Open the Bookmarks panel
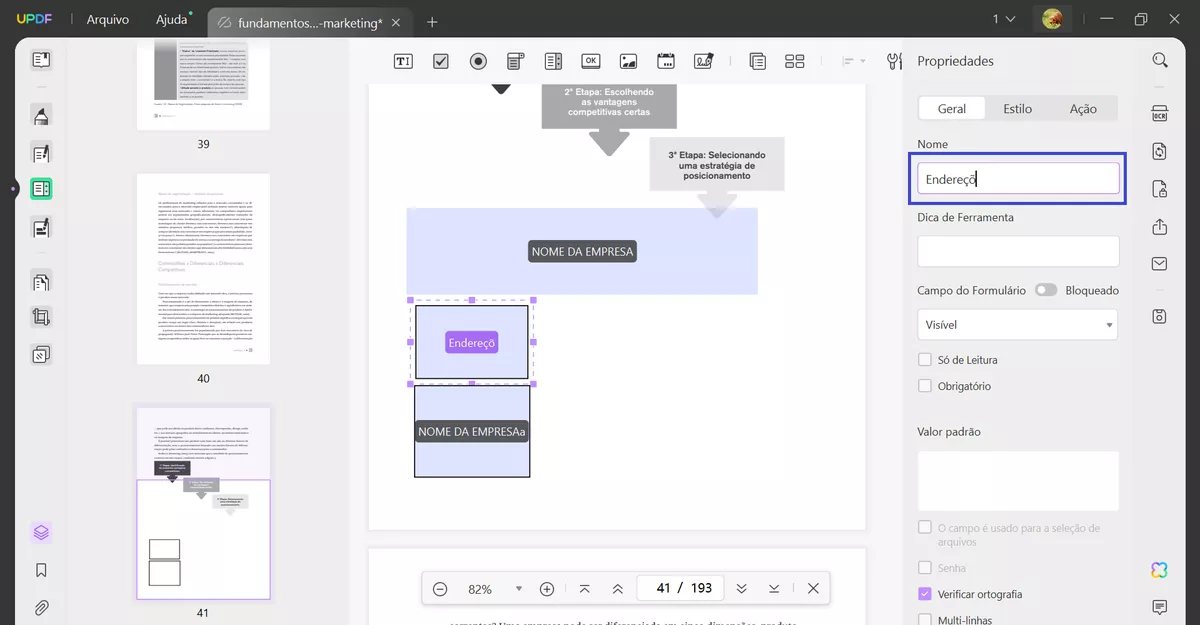This screenshot has width=1200, height=625. click(x=41, y=570)
